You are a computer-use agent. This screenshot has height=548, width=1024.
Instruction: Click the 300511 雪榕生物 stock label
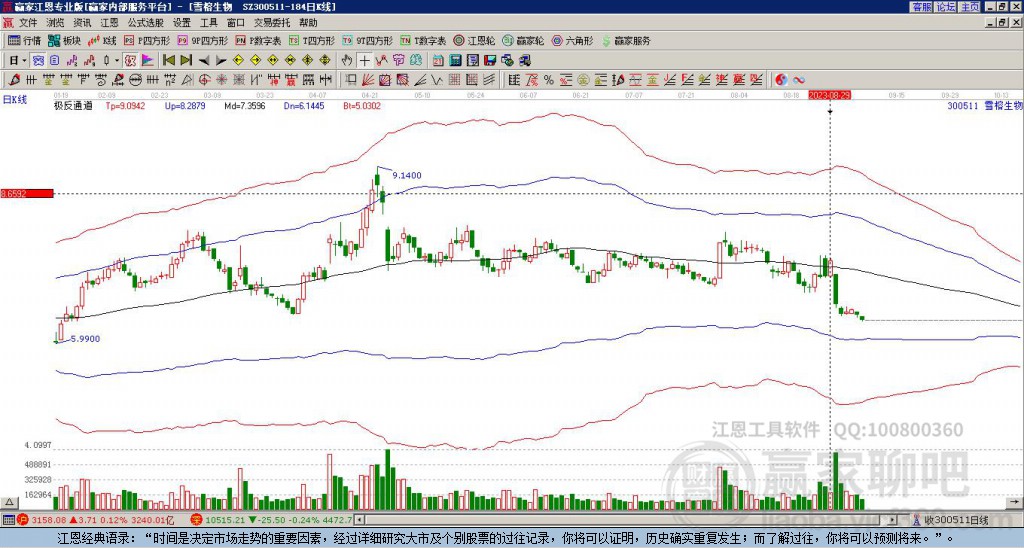tap(984, 105)
